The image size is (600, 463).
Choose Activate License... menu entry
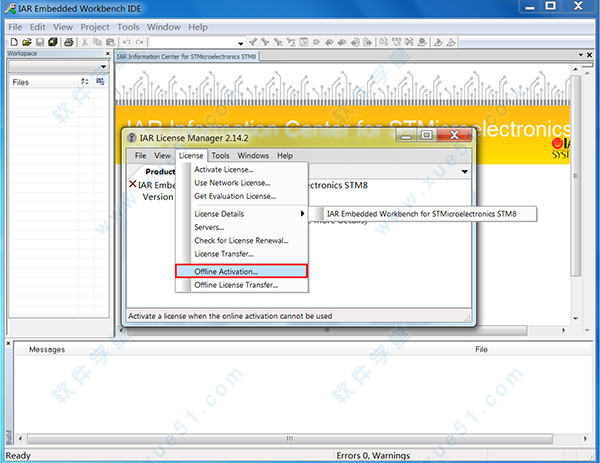pos(242,170)
